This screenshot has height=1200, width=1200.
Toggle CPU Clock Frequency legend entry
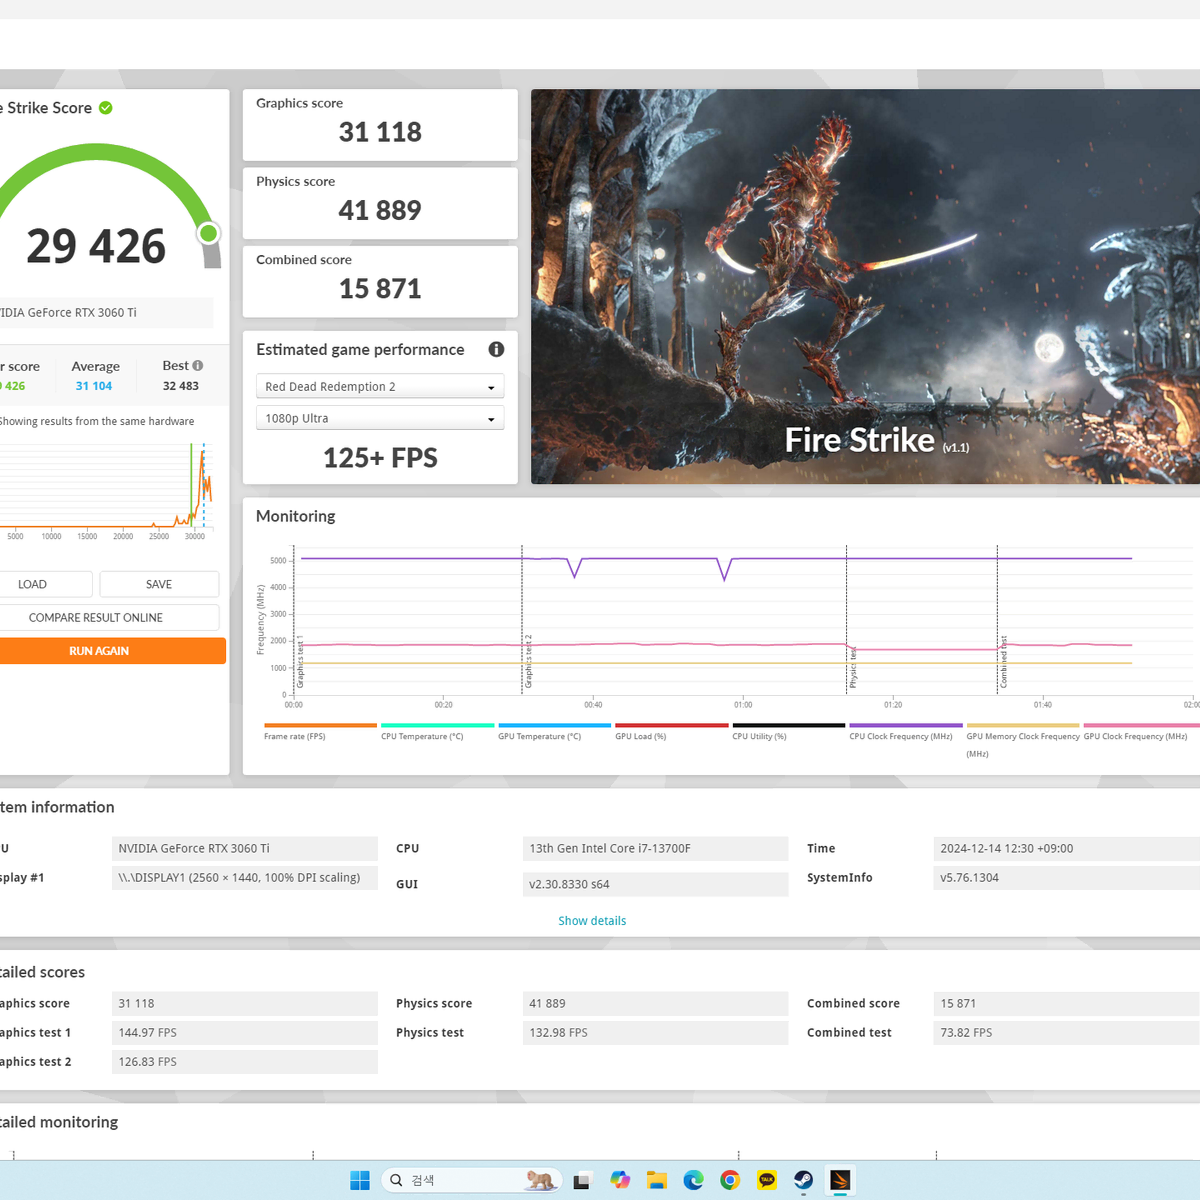(905, 732)
